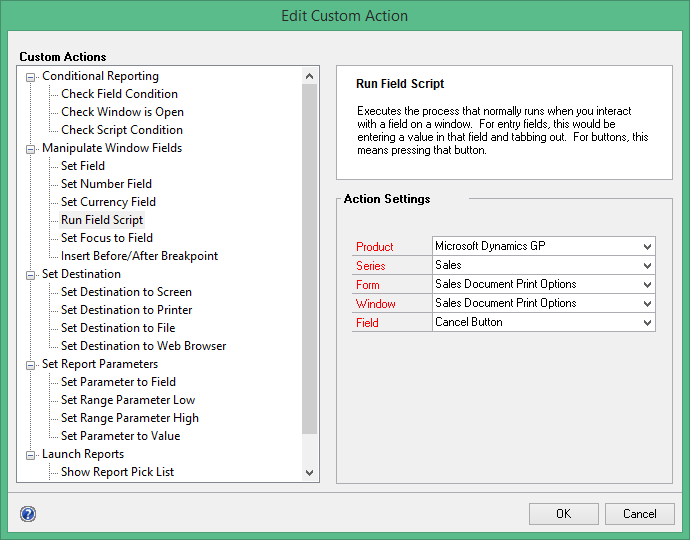Click the Edit Custom Action title bar

(x=345, y=16)
